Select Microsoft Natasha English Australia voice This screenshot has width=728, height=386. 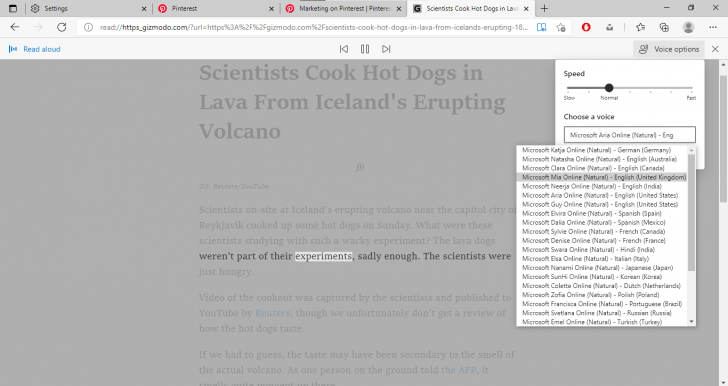602,159
